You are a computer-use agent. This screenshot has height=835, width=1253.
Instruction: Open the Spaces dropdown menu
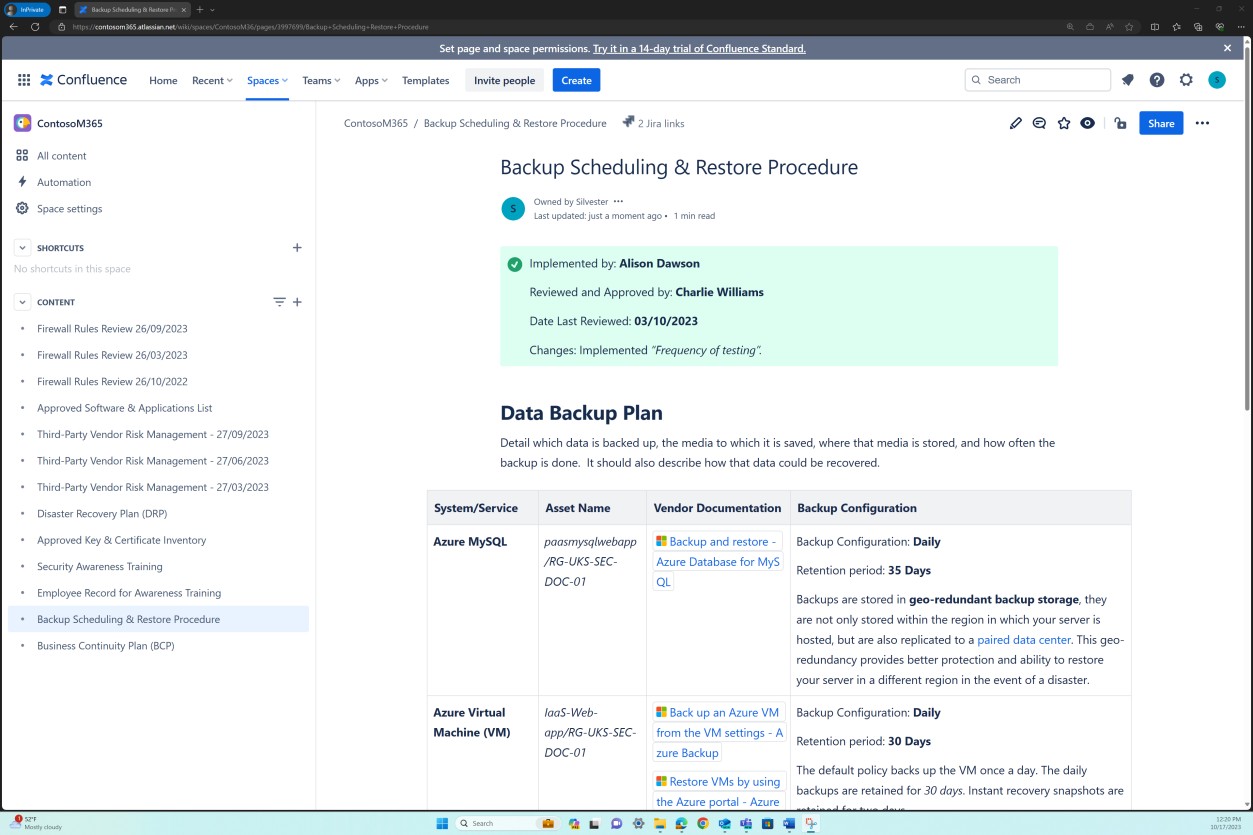click(x=266, y=80)
